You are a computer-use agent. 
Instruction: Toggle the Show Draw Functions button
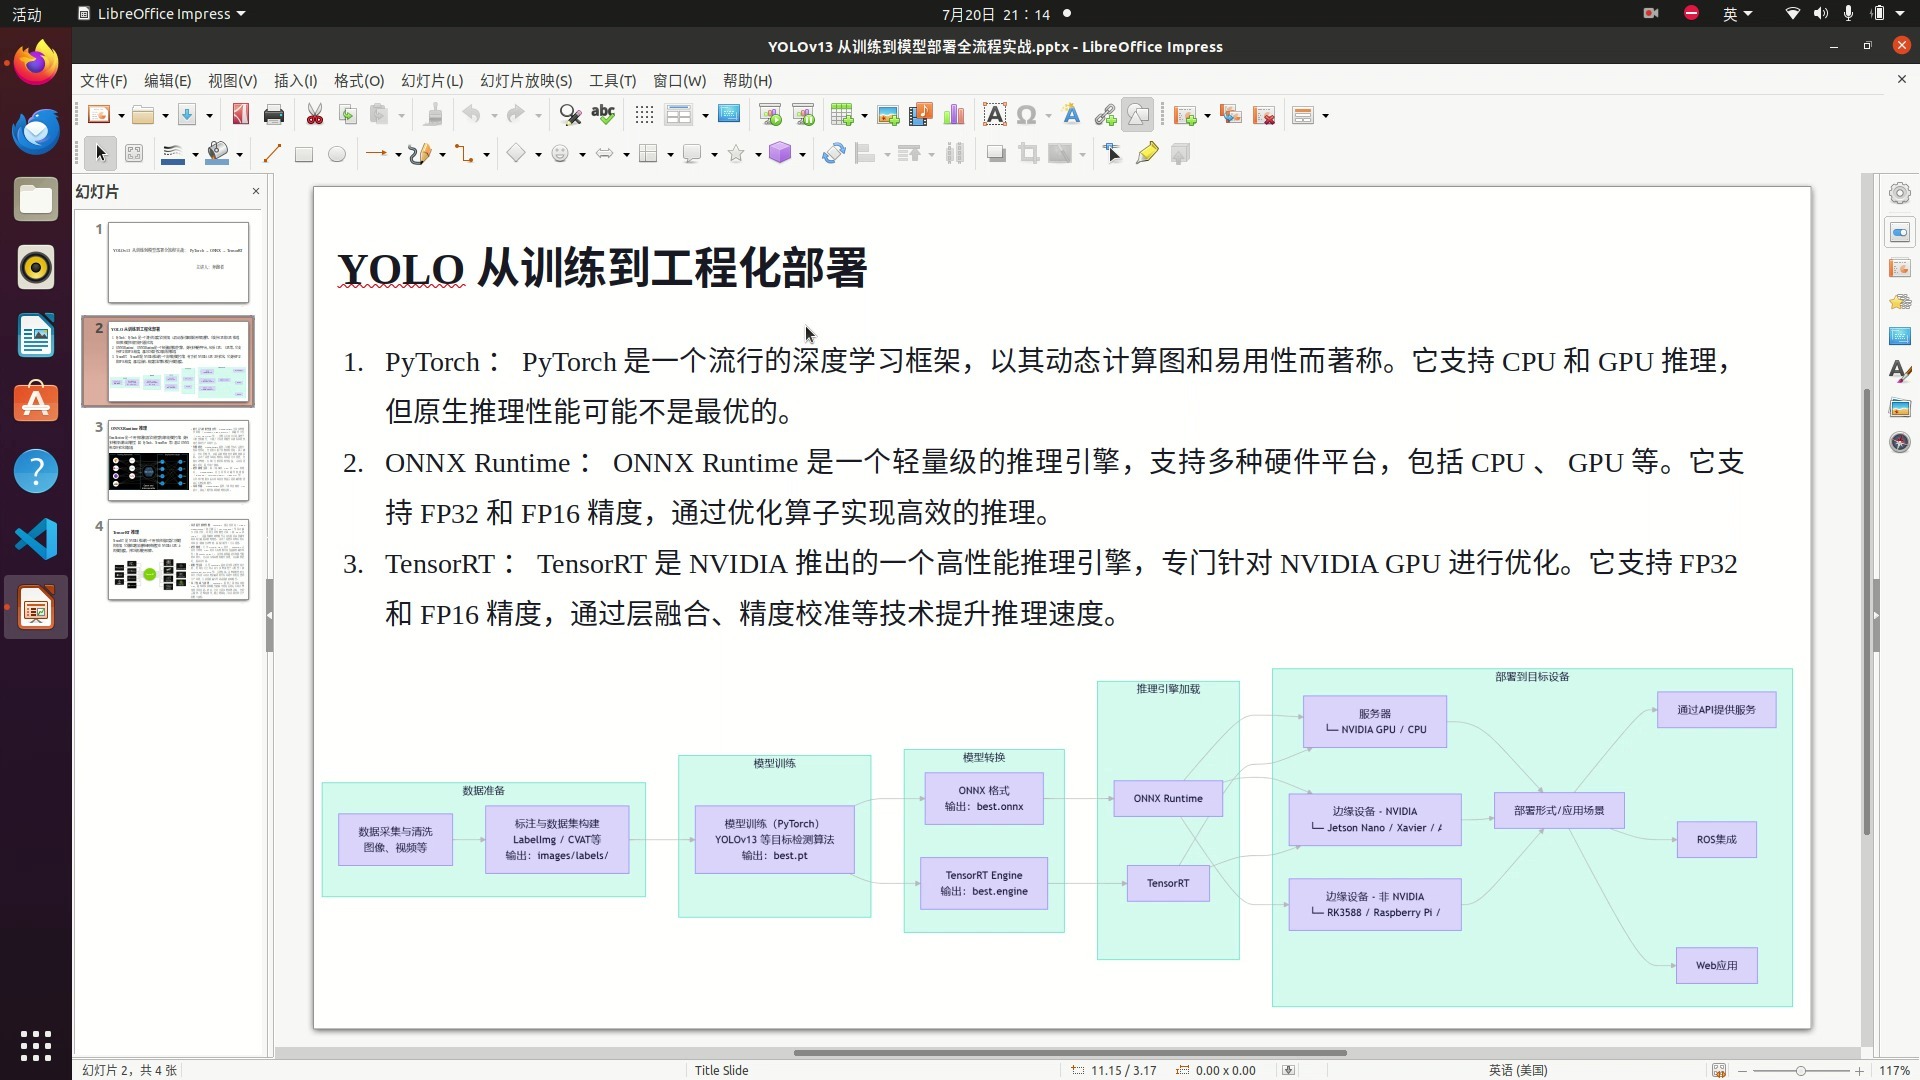(x=1138, y=115)
